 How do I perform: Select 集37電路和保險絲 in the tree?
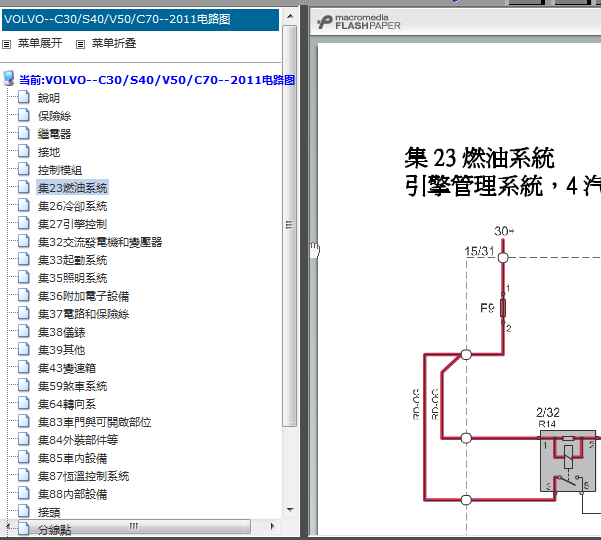[84, 314]
